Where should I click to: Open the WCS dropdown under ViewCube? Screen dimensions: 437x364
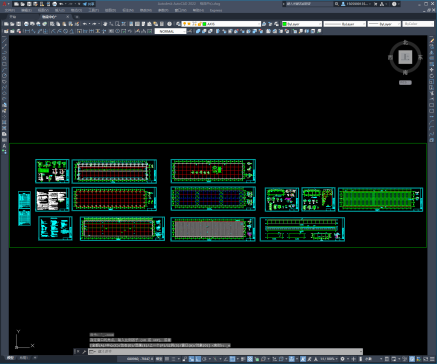tap(405, 82)
